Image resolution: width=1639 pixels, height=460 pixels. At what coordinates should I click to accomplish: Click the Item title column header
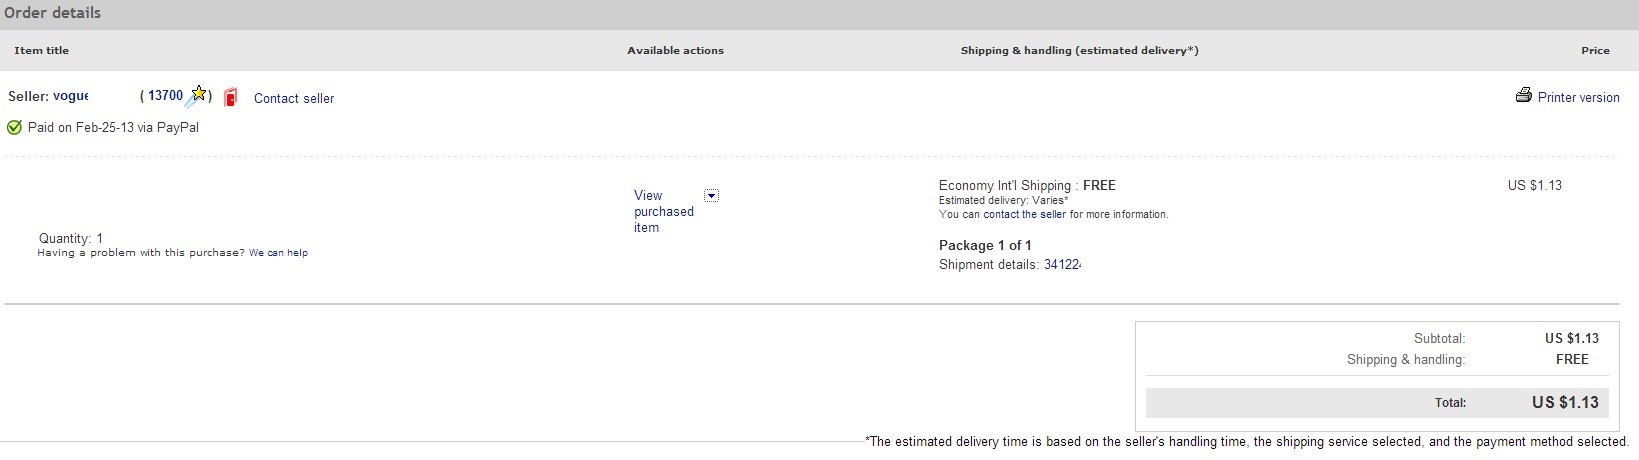42,50
